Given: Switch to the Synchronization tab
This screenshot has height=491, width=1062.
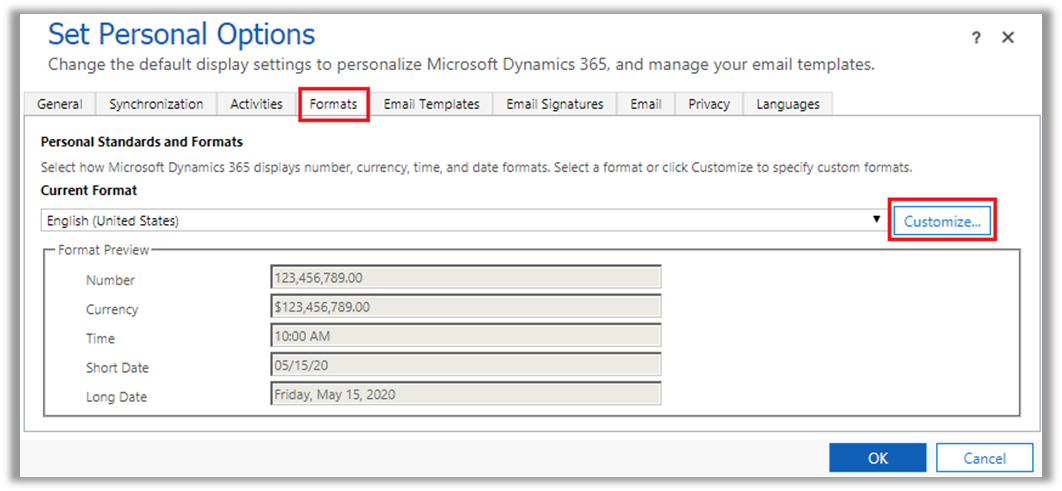Looking at the screenshot, I should coord(156,104).
